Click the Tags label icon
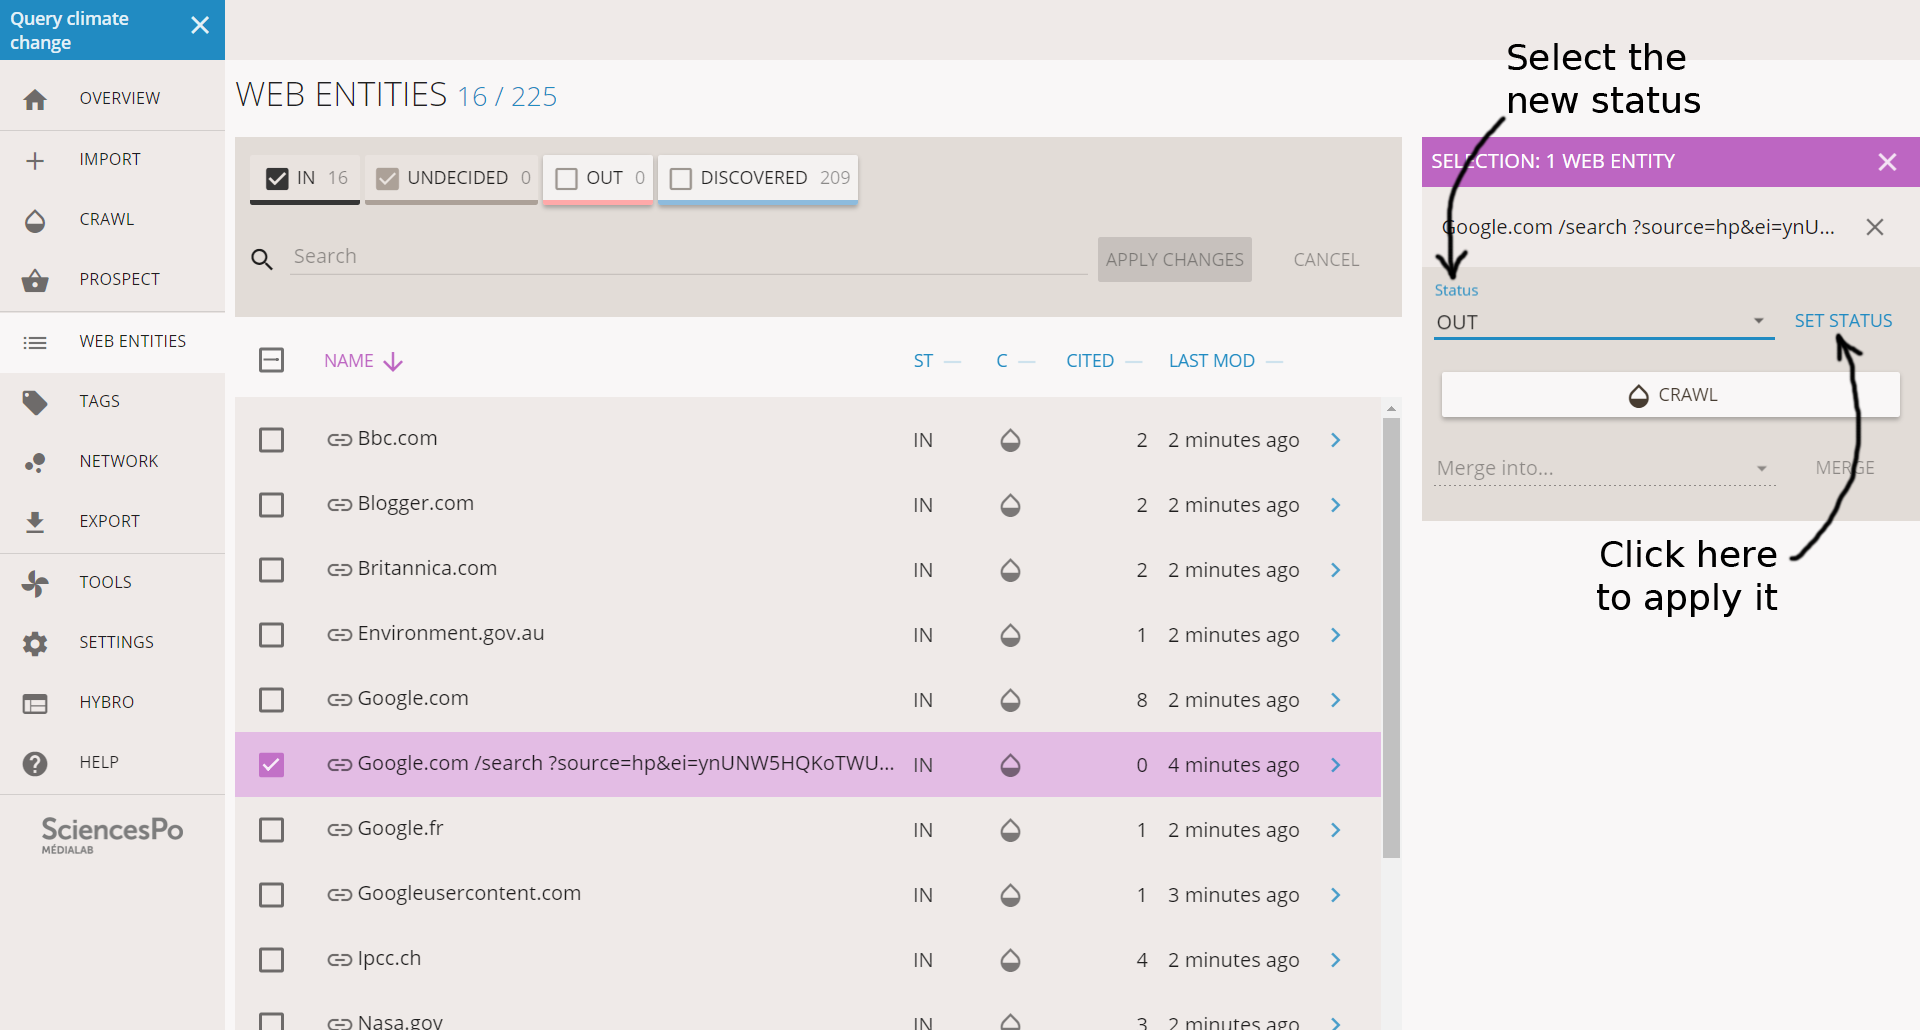The image size is (1920, 1030). (35, 402)
